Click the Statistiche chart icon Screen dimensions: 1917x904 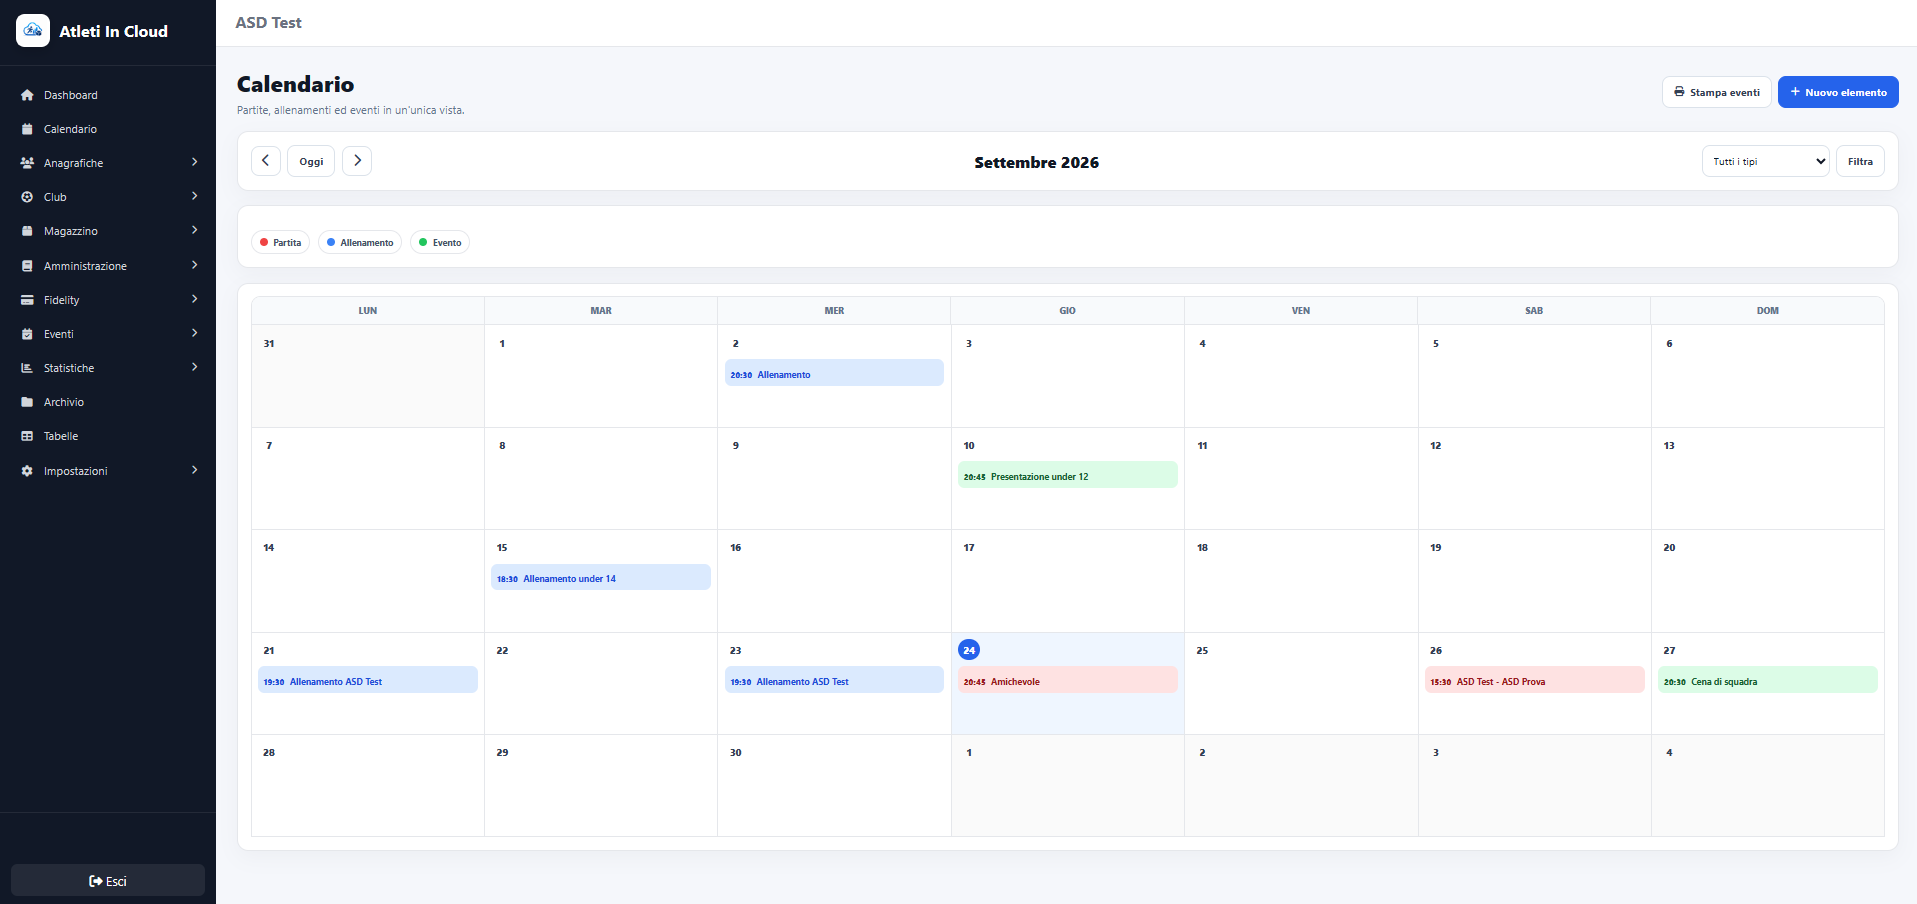click(x=27, y=368)
